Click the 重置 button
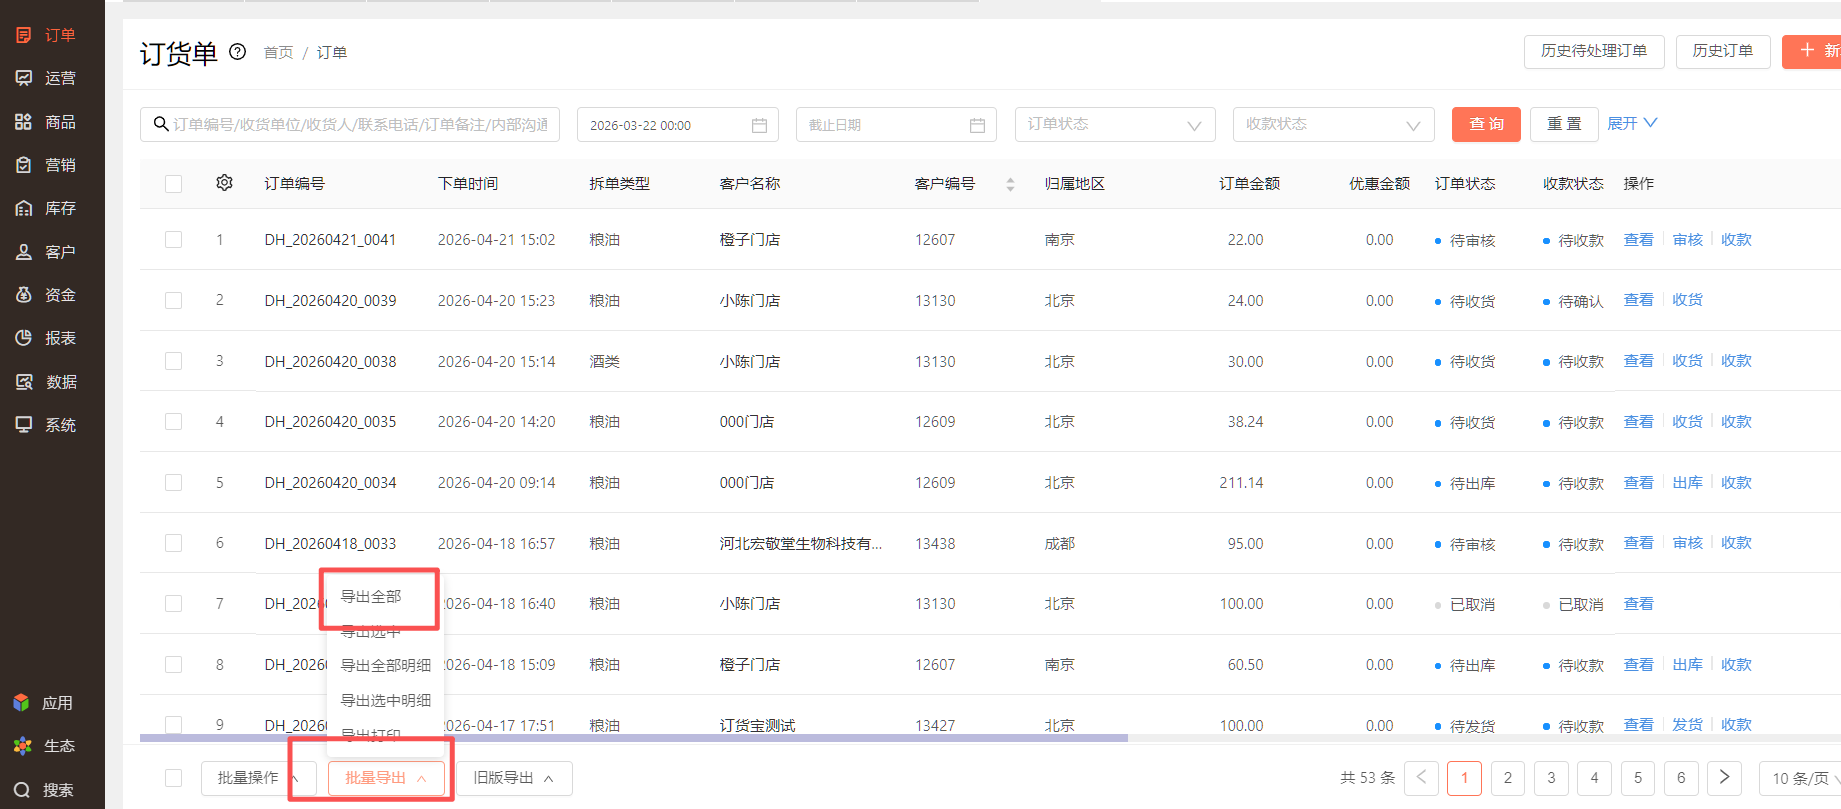This screenshot has height=809, width=1841. [1564, 124]
